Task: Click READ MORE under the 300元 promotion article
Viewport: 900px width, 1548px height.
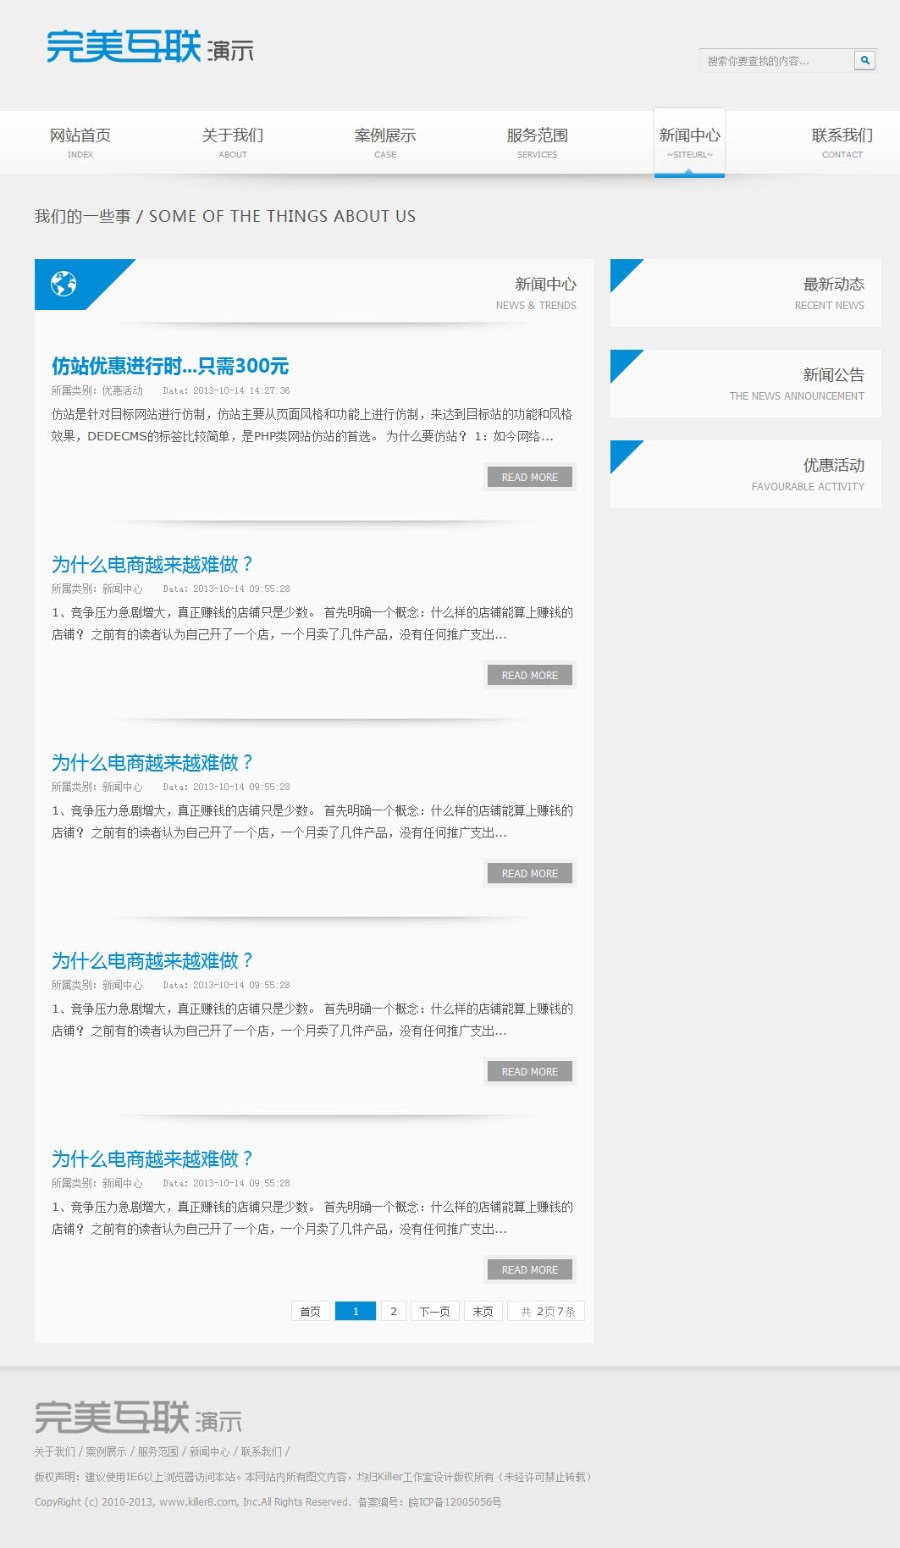Action: click(530, 477)
